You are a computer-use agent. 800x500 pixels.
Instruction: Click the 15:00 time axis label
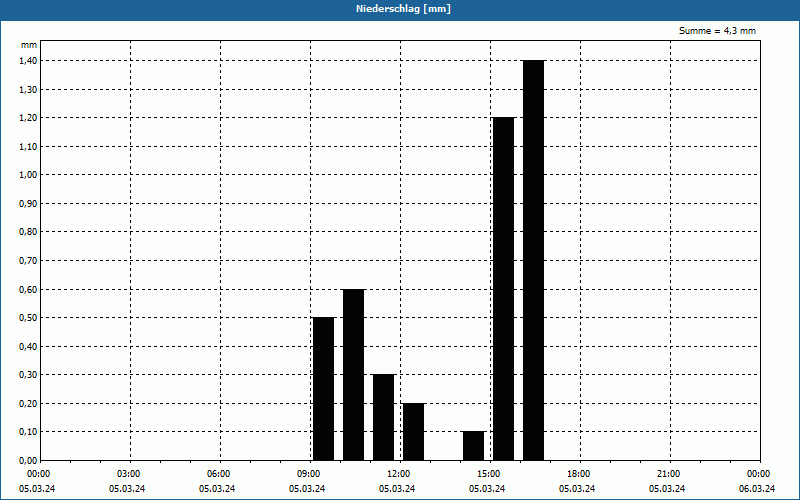point(489,474)
